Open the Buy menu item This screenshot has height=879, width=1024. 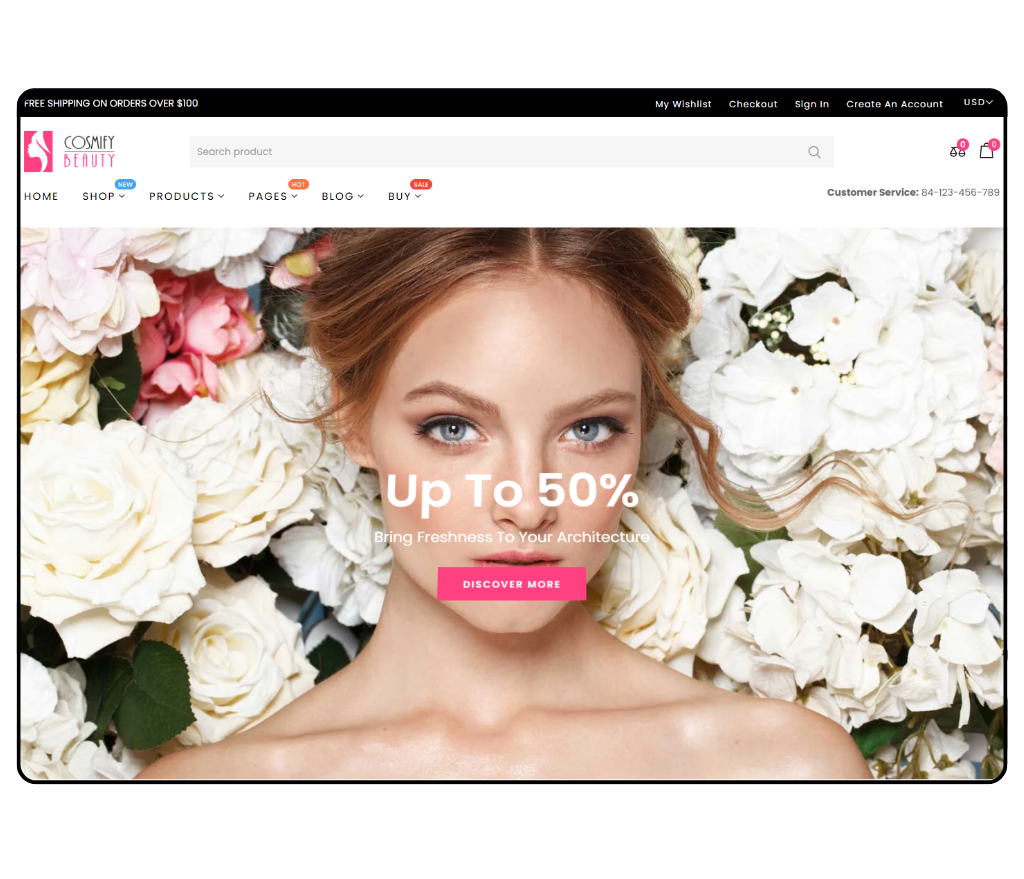(404, 197)
